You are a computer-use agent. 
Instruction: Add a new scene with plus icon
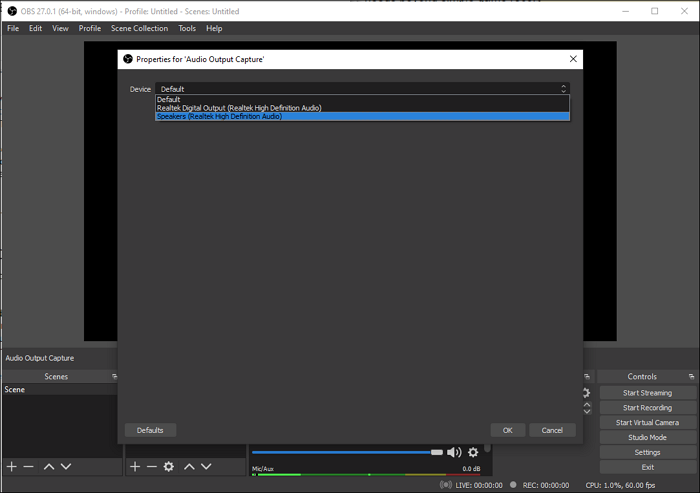tap(12, 467)
